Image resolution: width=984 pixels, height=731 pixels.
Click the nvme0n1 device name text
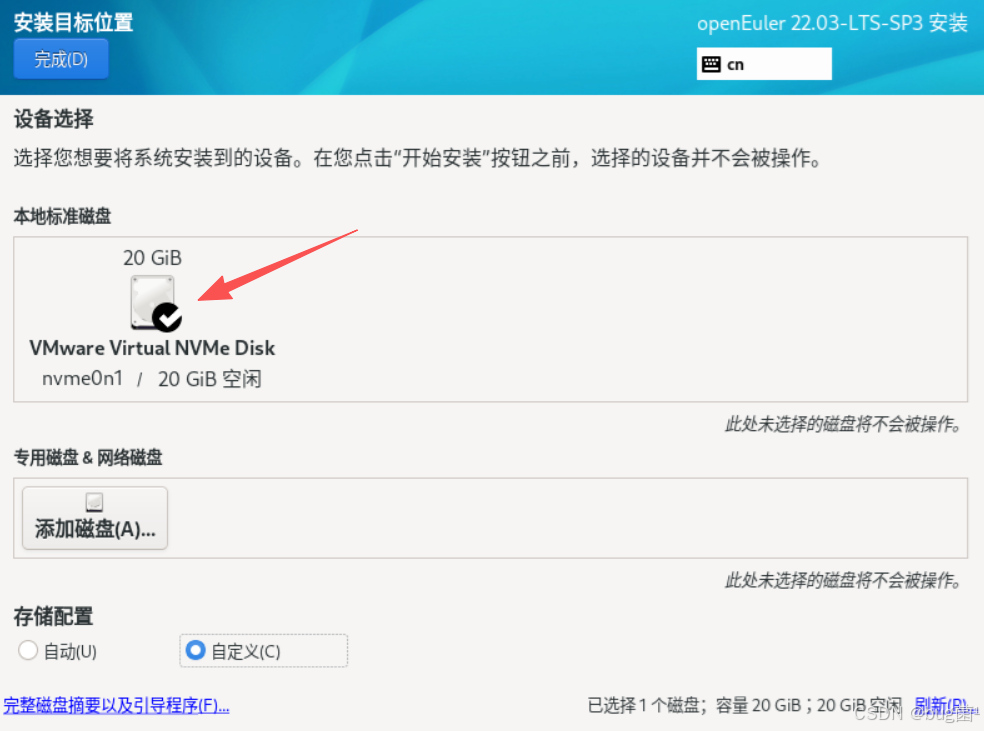point(82,378)
